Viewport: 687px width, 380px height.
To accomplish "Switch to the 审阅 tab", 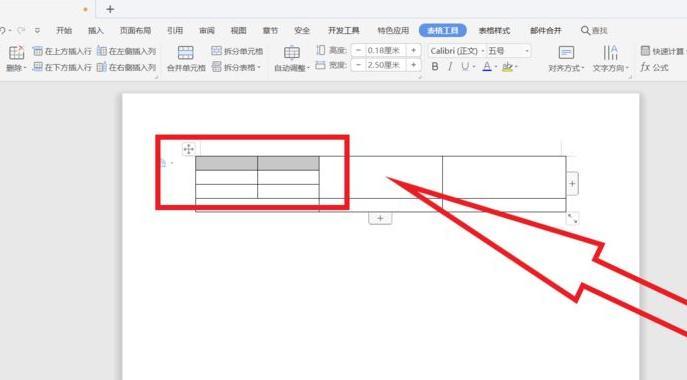I will [207, 30].
